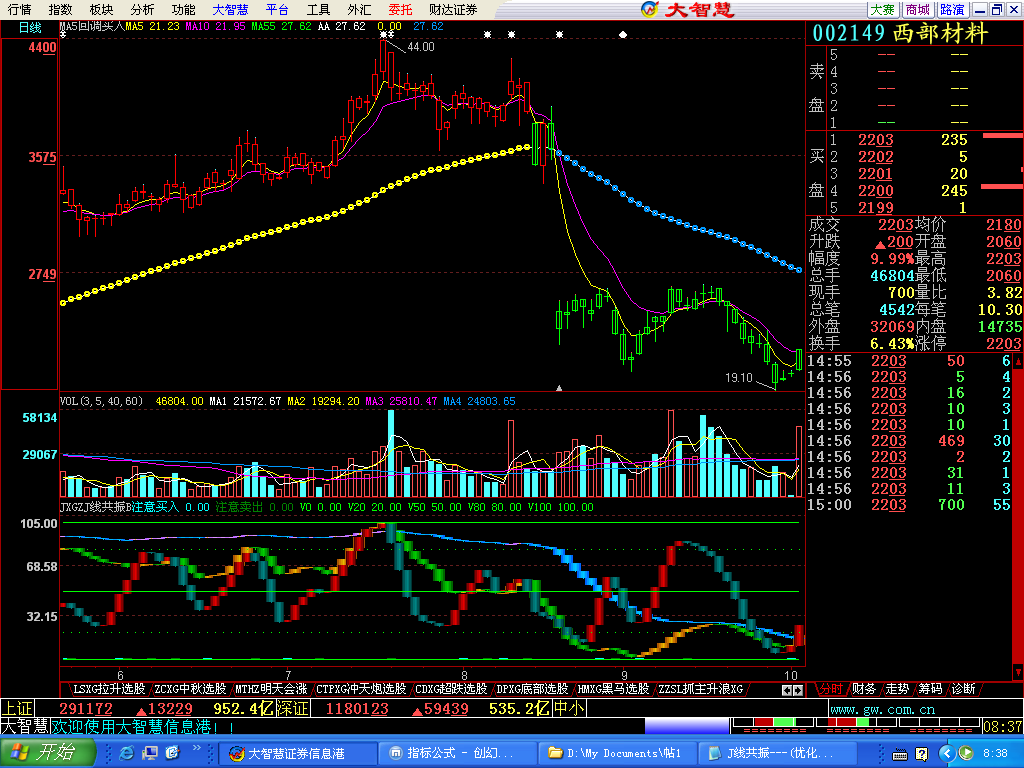The width and height of the screenshot is (1024, 768).
Task: Select the HMXG黑马选股 indicator tab
Action: pyautogui.click(x=613, y=689)
